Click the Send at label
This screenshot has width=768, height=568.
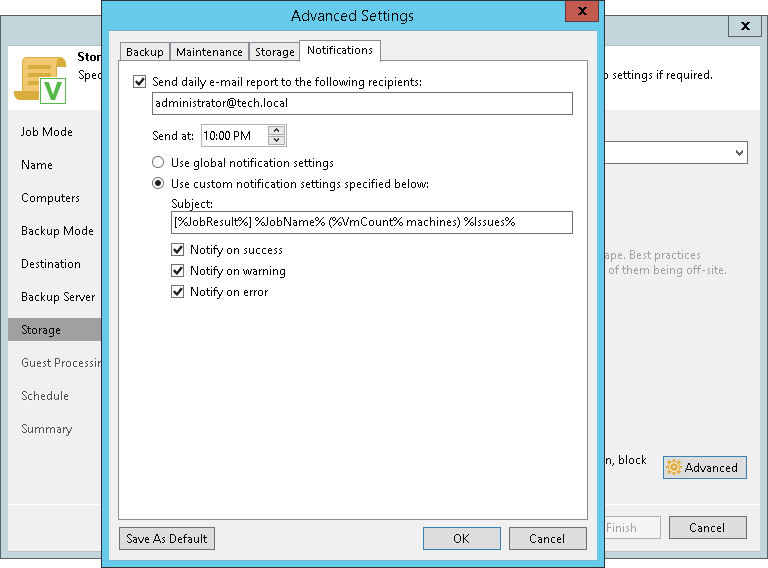click(173, 136)
